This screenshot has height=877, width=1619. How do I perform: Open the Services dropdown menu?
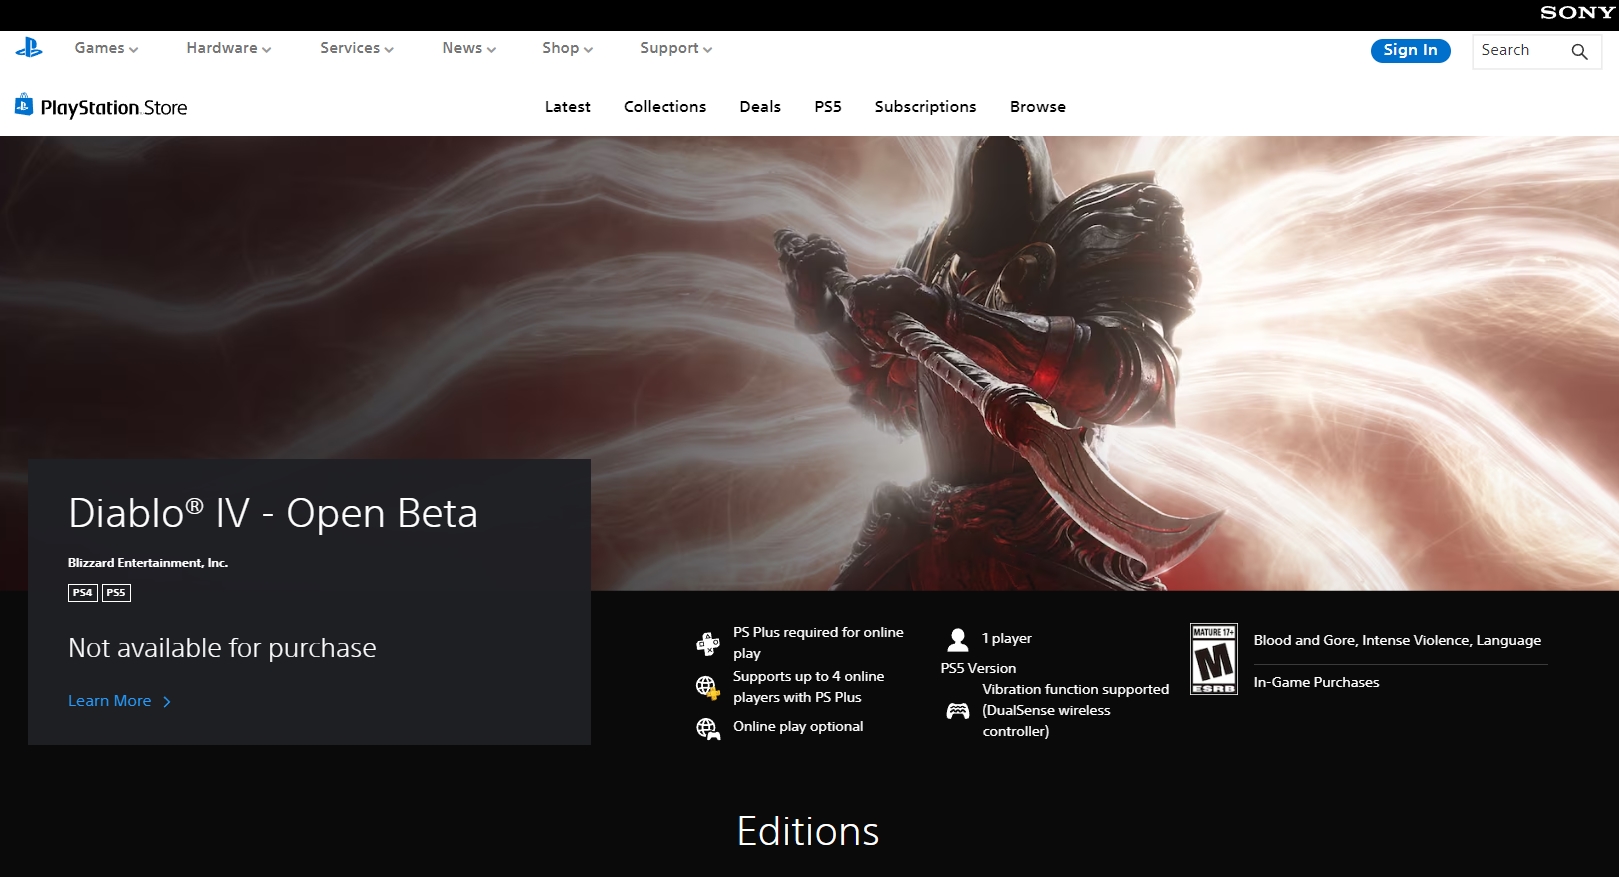click(356, 48)
